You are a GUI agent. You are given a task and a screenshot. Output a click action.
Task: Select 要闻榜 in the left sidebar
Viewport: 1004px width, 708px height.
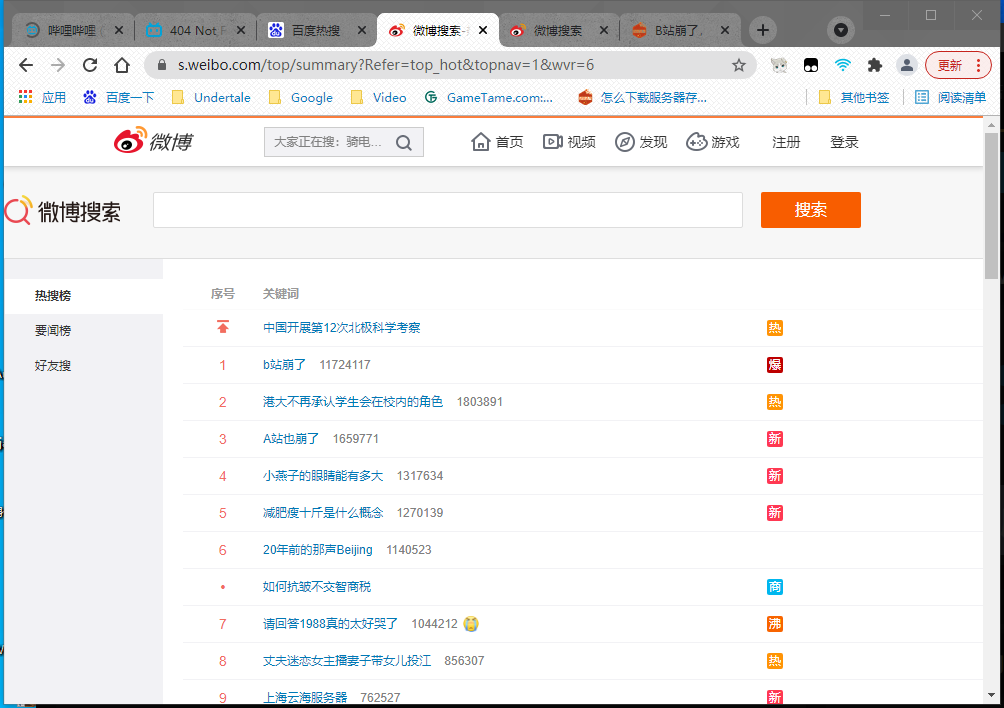pyautogui.click(x=53, y=331)
